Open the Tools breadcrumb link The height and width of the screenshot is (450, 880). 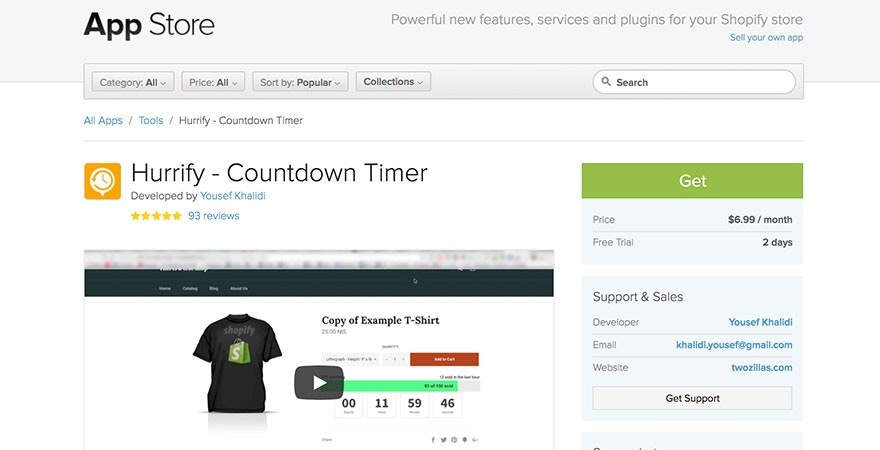151,121
